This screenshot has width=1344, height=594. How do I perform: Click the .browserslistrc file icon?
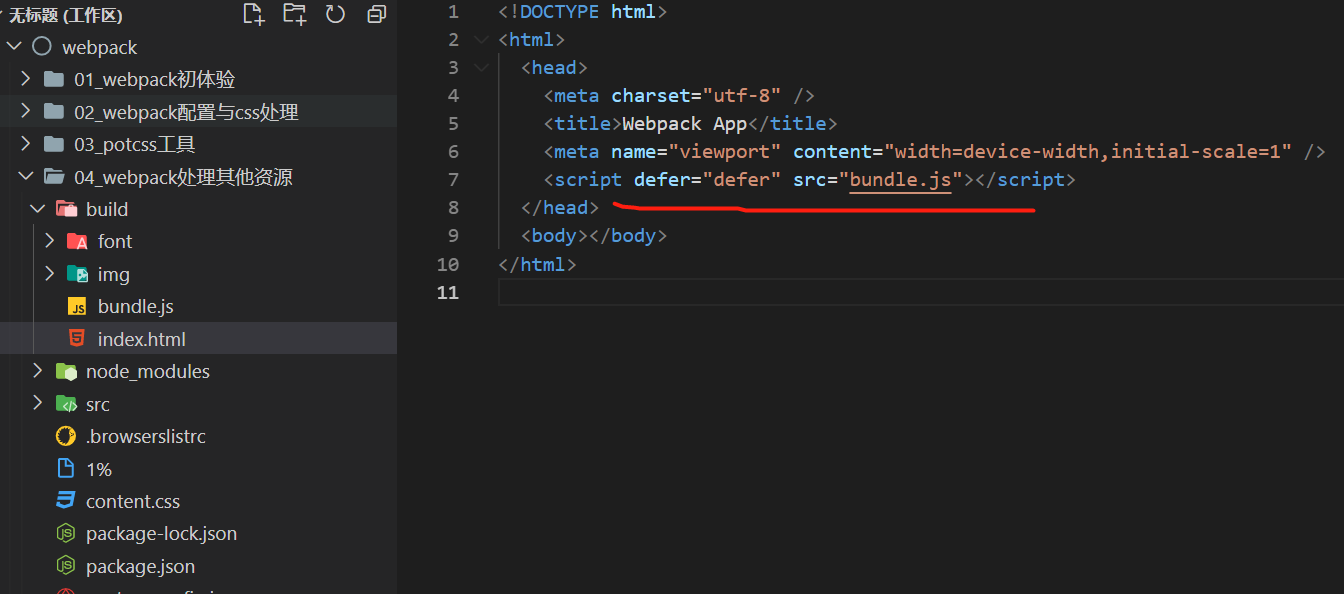pyautogui.click(x=66, y=436)
